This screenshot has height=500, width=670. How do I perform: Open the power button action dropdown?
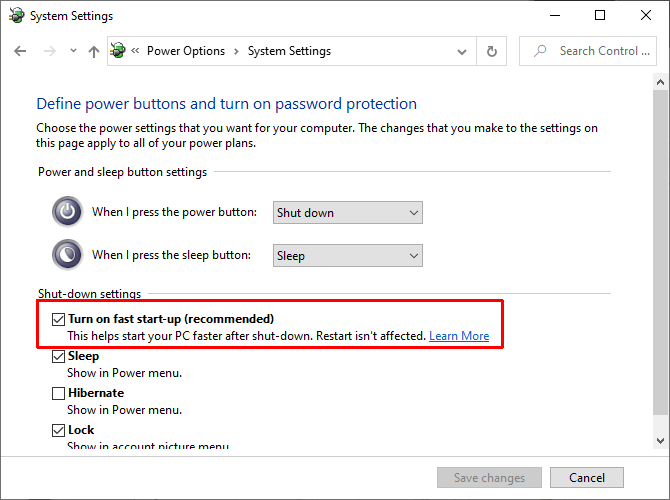click(348, 212)
